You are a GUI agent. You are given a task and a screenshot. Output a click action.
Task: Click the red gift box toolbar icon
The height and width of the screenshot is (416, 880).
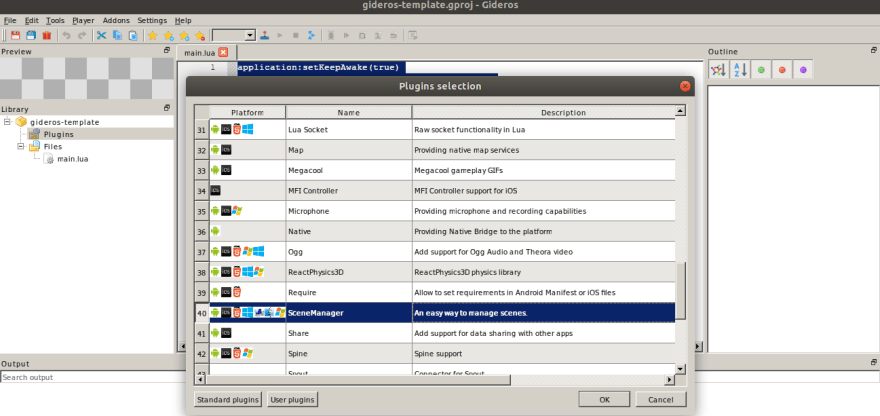click(47, 35)
